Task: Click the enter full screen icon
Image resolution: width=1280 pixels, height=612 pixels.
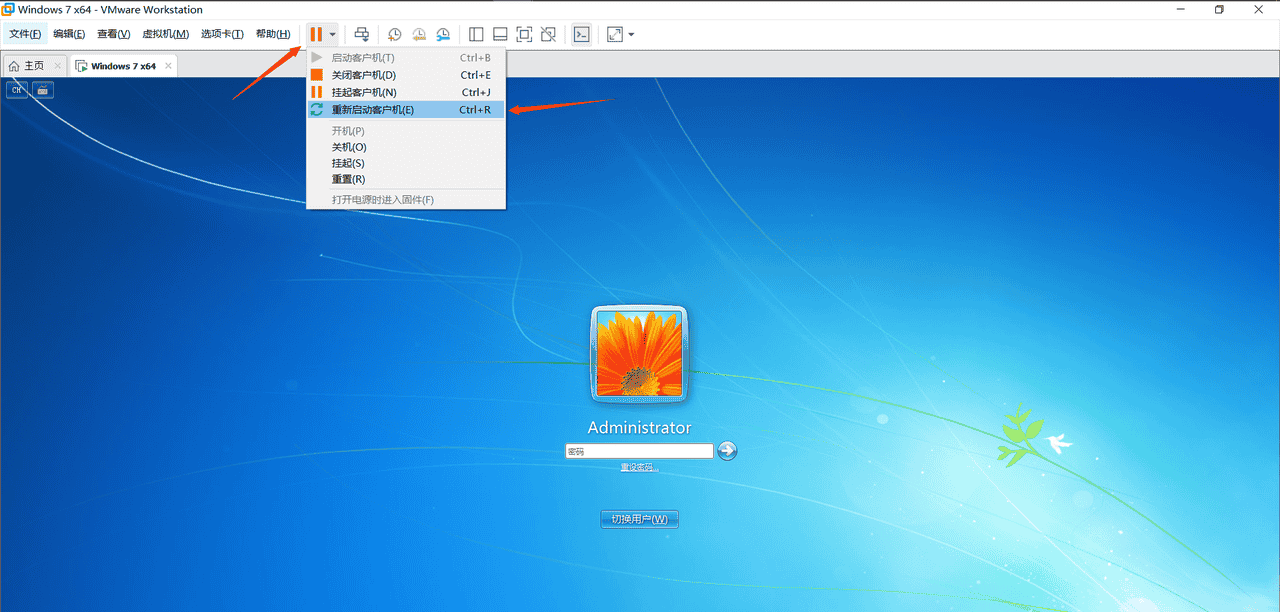Action: (x=523, y=33)
